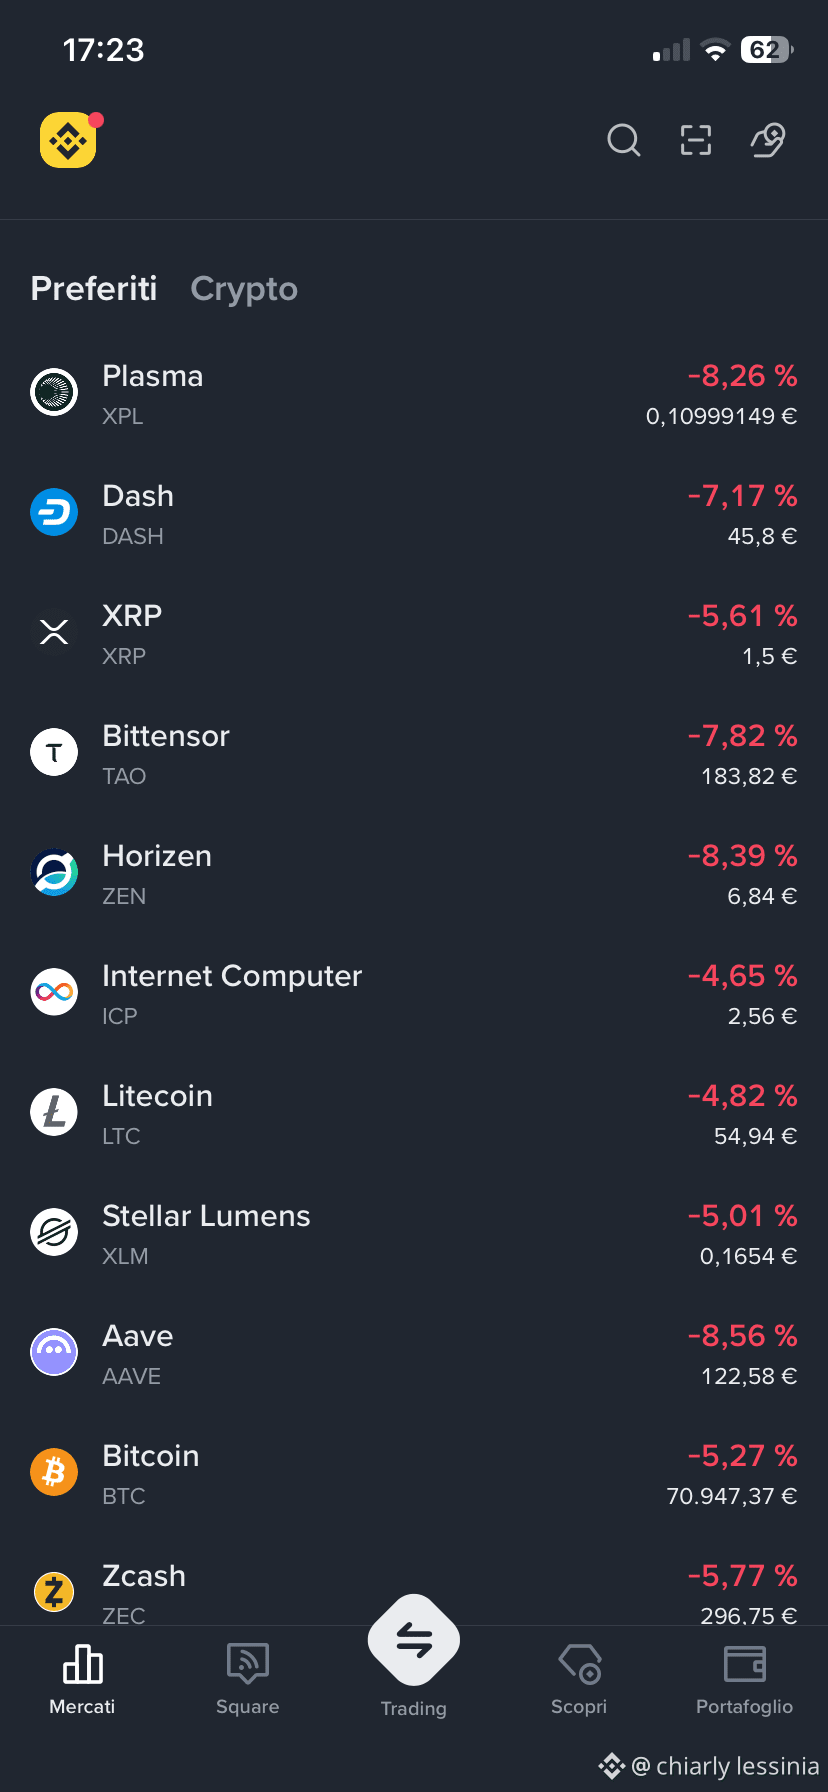Image resolution: width=828 pixels, height=1792 pixels.
Task: Tap the Binance logo icon
Action: pyautogui.click(x=68, y=140)
